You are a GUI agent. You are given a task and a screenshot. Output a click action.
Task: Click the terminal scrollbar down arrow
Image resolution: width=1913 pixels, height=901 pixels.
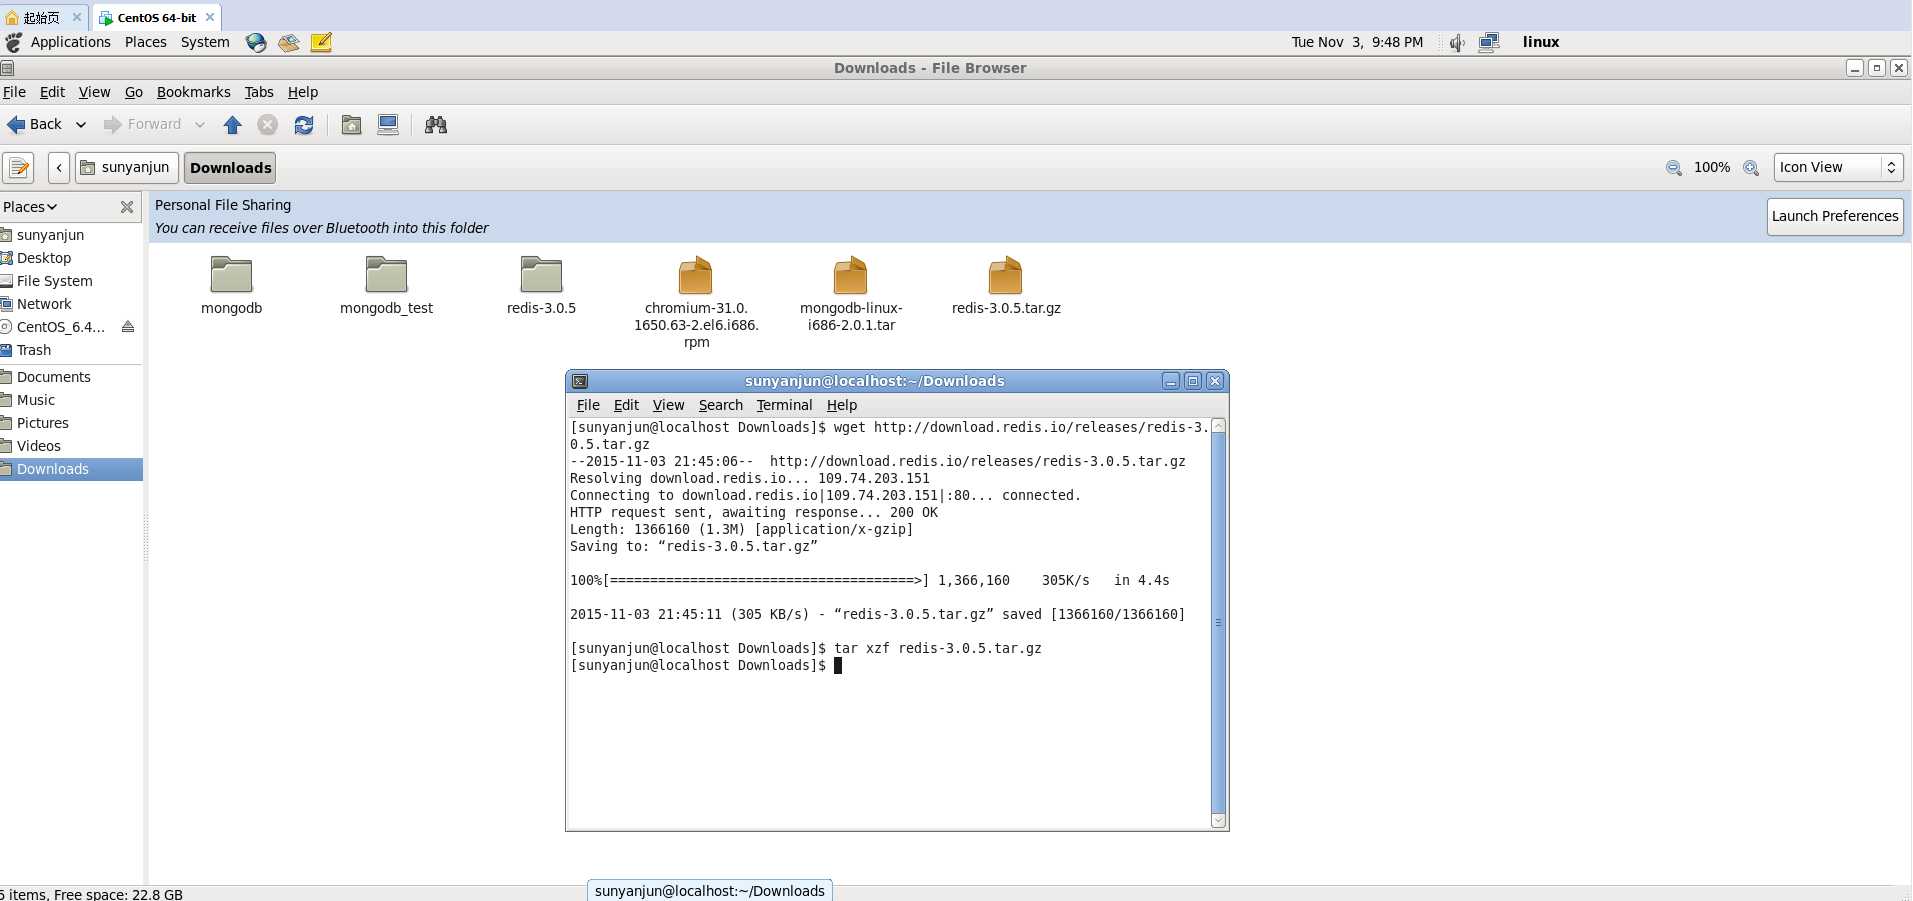(1218, 820)
